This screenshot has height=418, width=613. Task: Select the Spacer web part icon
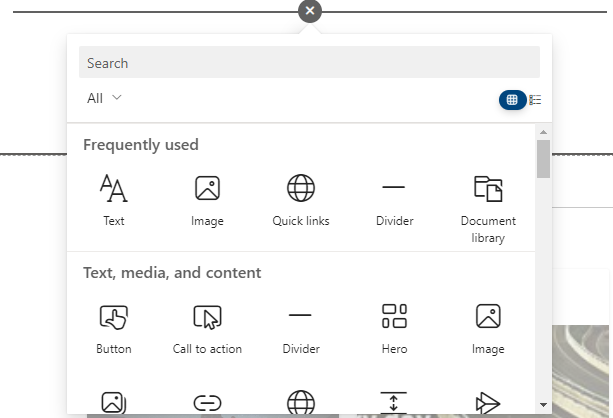pyautogui.click(x=393, y=403)
